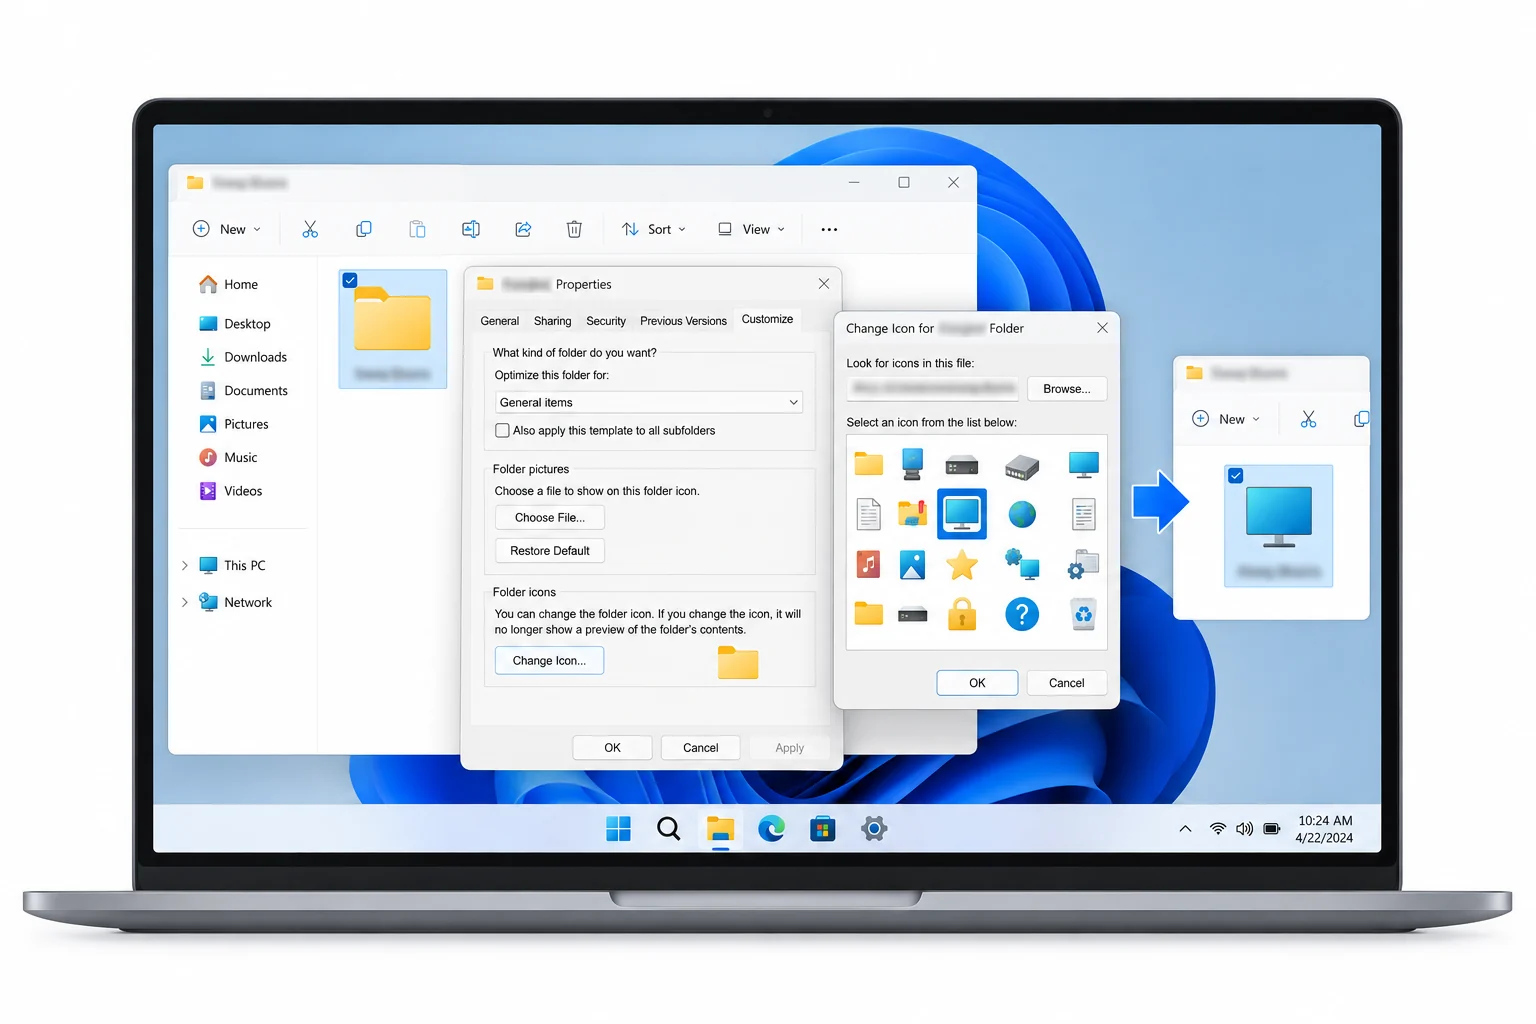Choose the padlock icon in icon list
The image size is (1536, 1024).
tap(962, 614)
